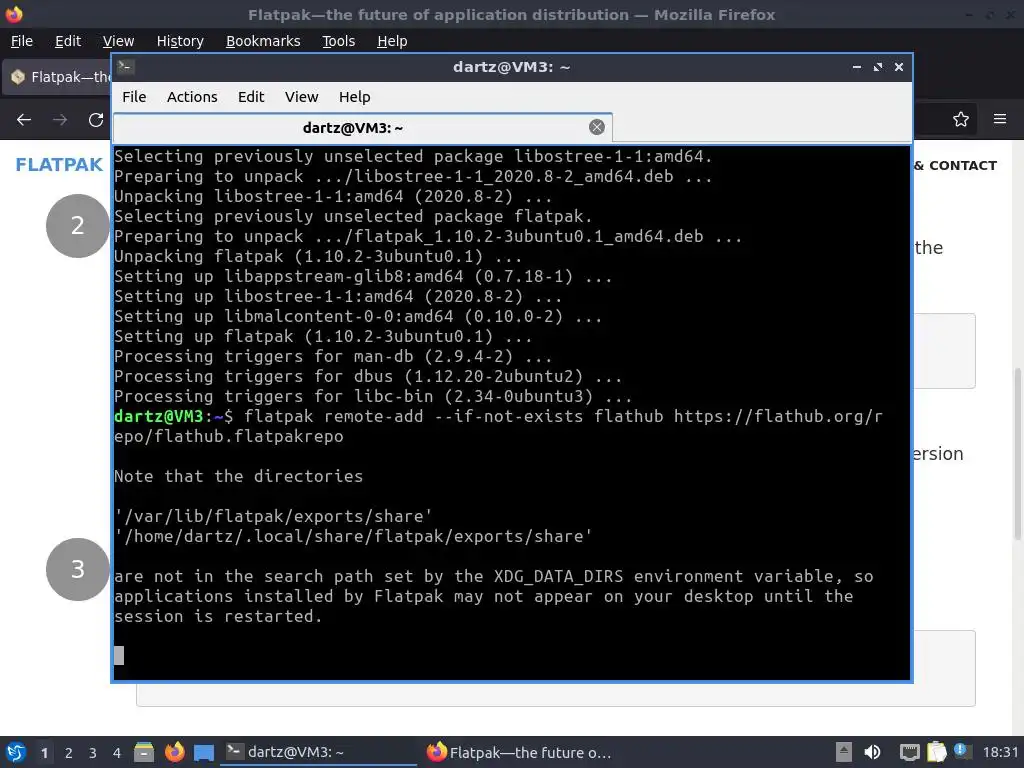Open the removable media eject tray icon
Screen dimensions: 1024x768
(844, 752)
